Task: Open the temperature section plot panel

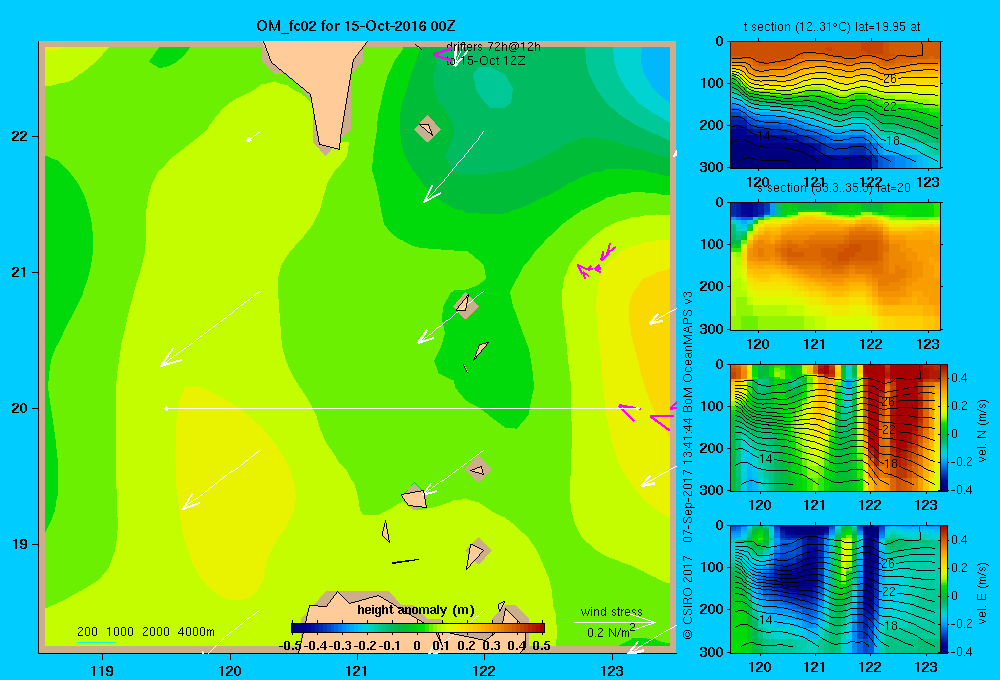Action: pos(835,104)
